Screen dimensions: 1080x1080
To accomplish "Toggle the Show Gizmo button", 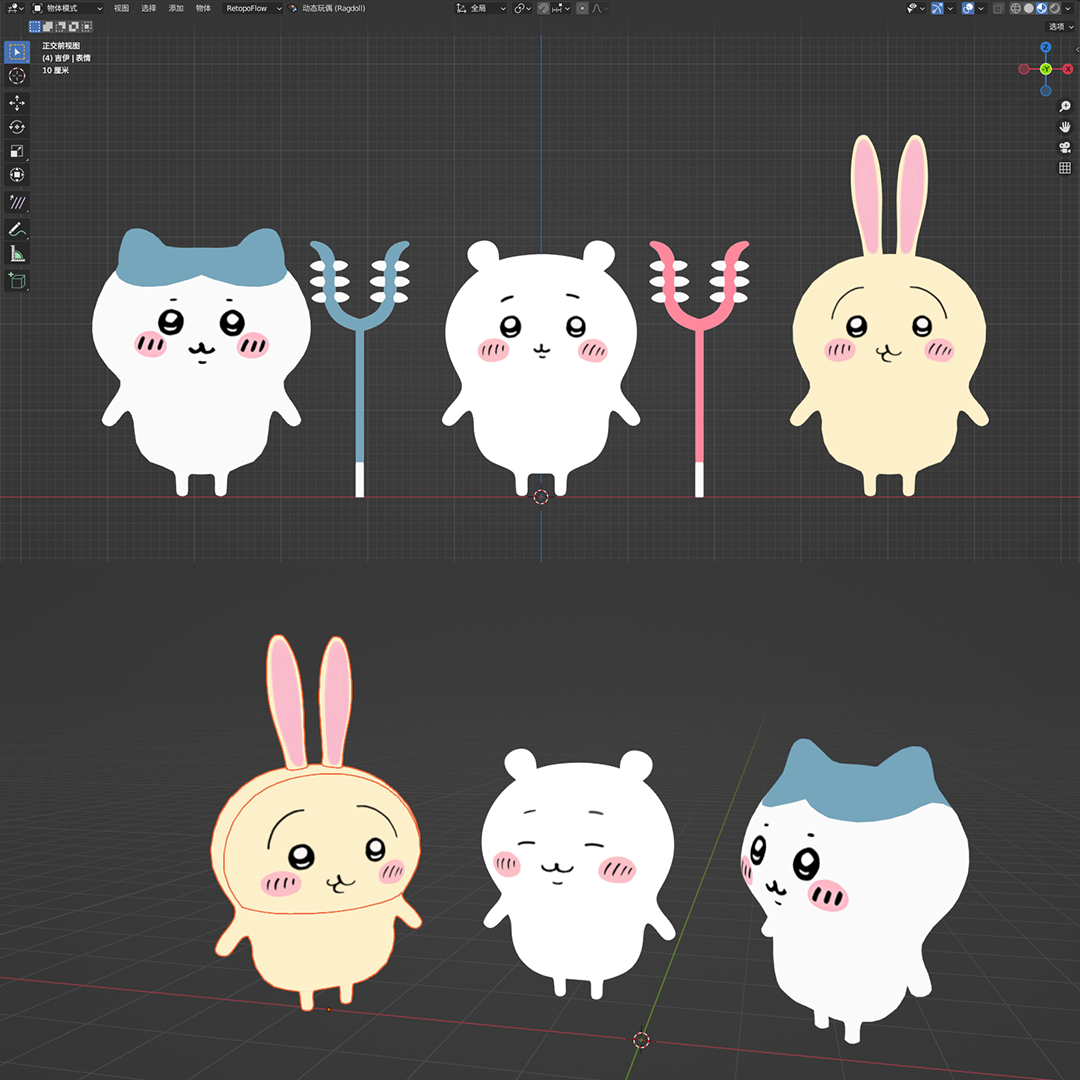I will (x=937, y=8).
